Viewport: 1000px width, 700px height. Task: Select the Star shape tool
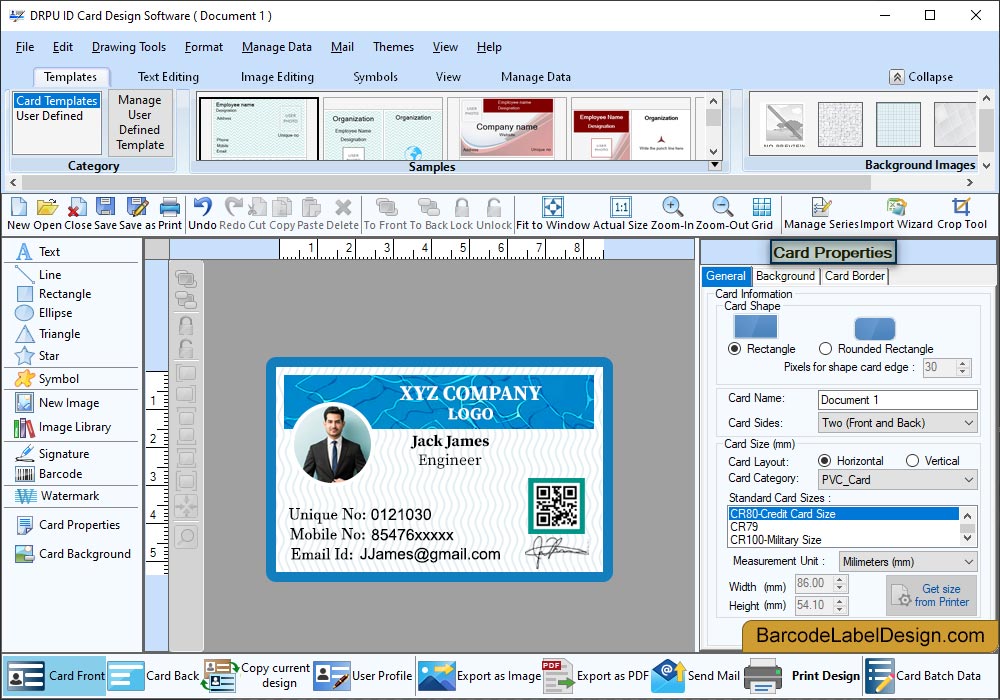tap(37, 356)
